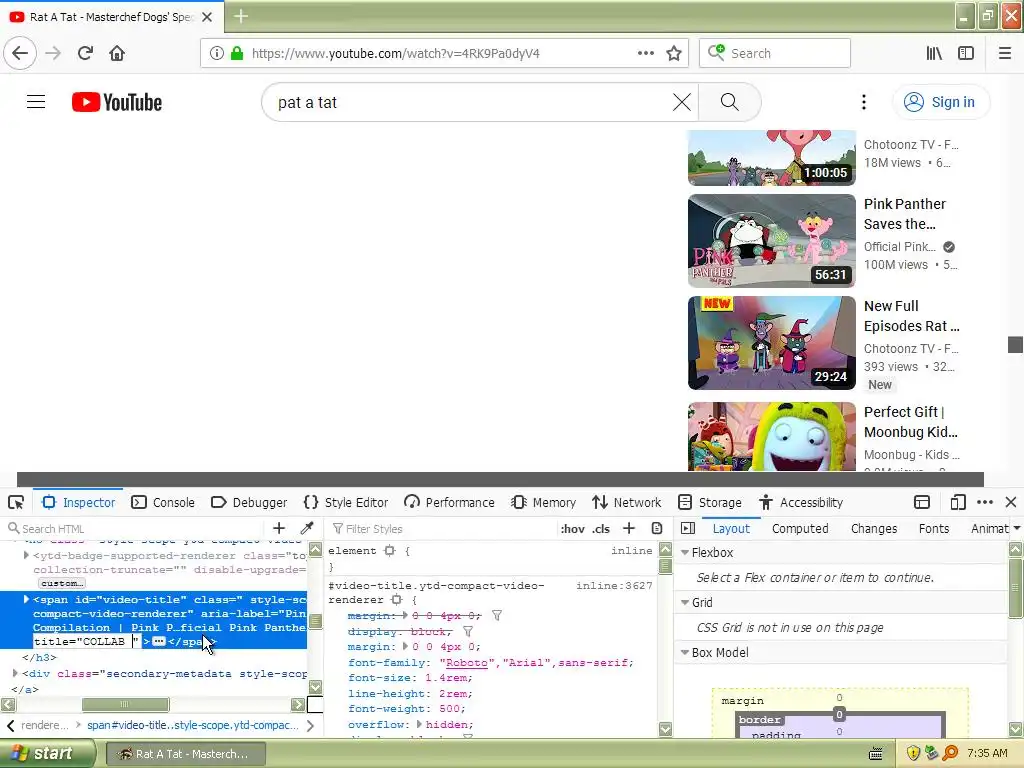Expand the ytd-badge-supported-renderer node
The image size is (1024, 768).
tap(26, 555)
